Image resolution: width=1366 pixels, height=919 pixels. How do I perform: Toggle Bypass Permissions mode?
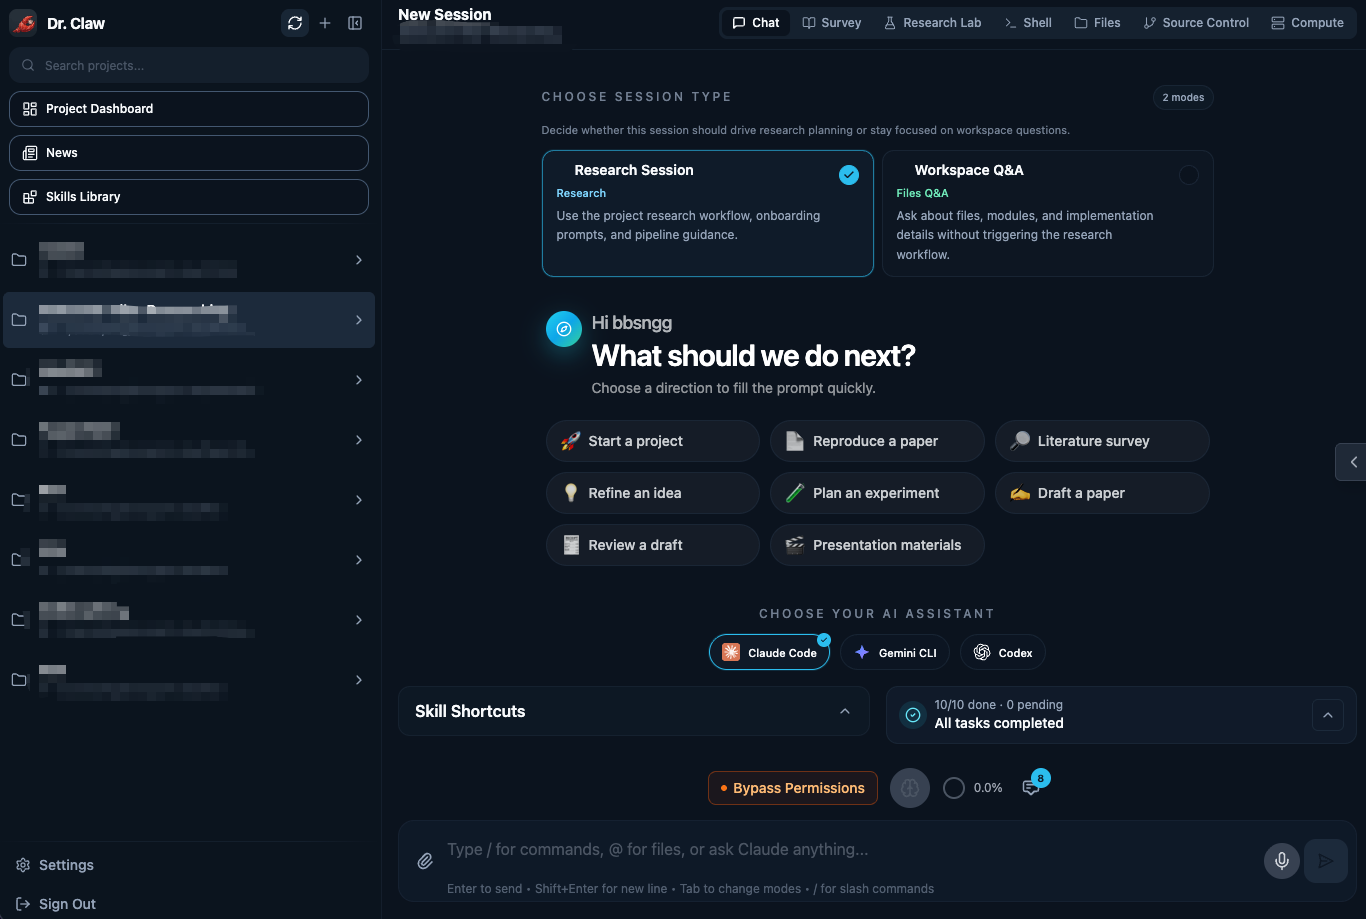792,787
